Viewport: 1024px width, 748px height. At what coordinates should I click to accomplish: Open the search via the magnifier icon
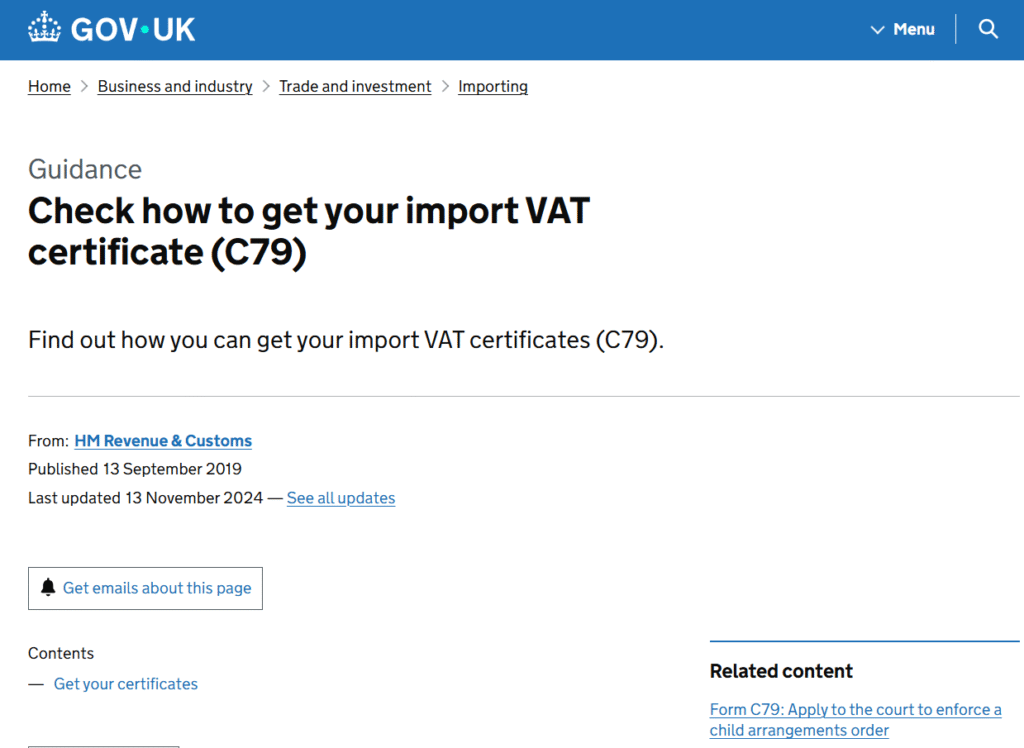pyautogui.click(x=988, y=29)
